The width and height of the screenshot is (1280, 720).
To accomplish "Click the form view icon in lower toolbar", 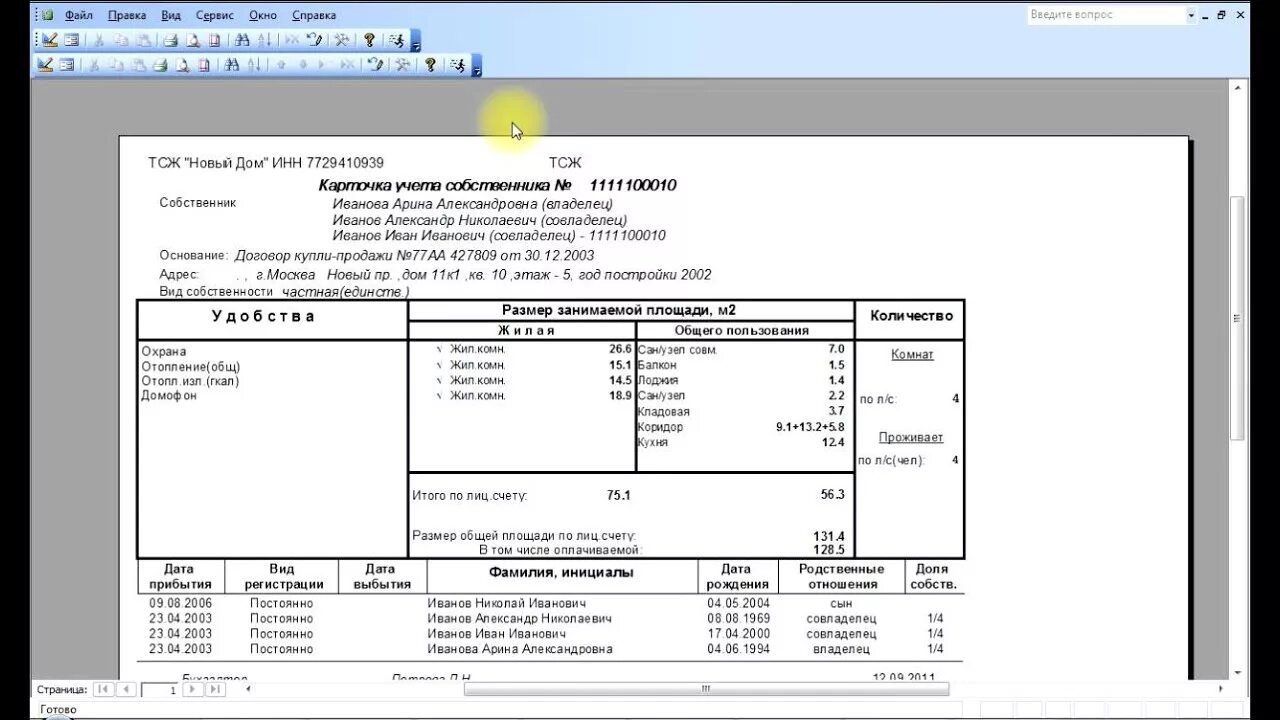I will (67, 65).
